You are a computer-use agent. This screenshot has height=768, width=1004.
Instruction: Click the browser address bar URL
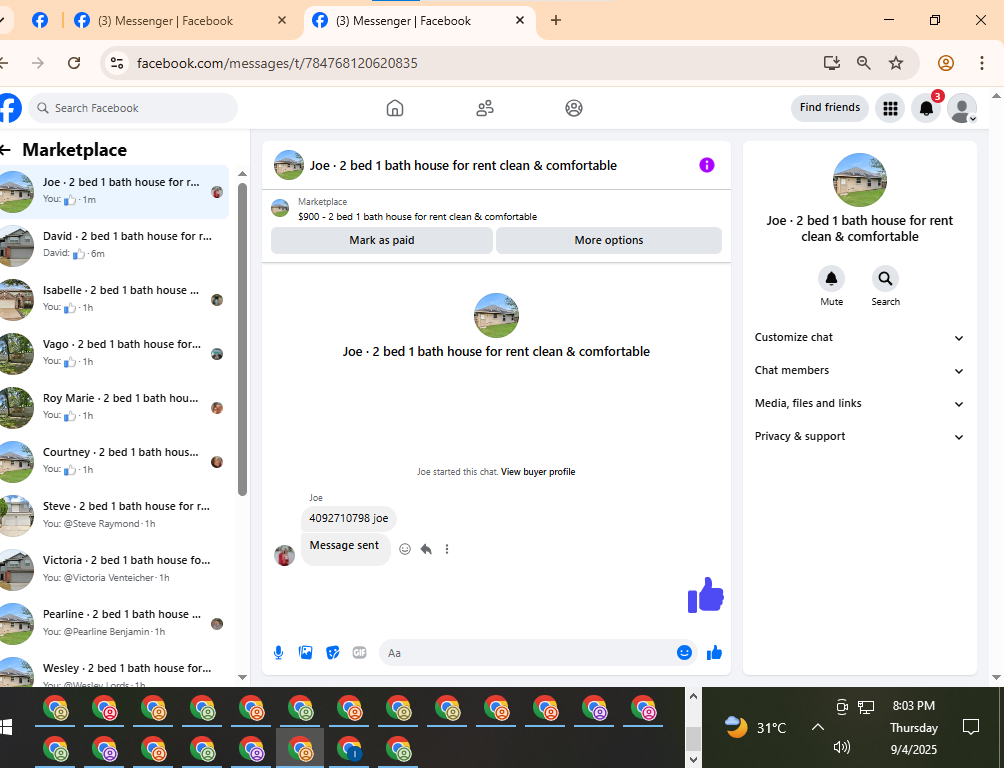pyautogui.click(x=277, y=63)
